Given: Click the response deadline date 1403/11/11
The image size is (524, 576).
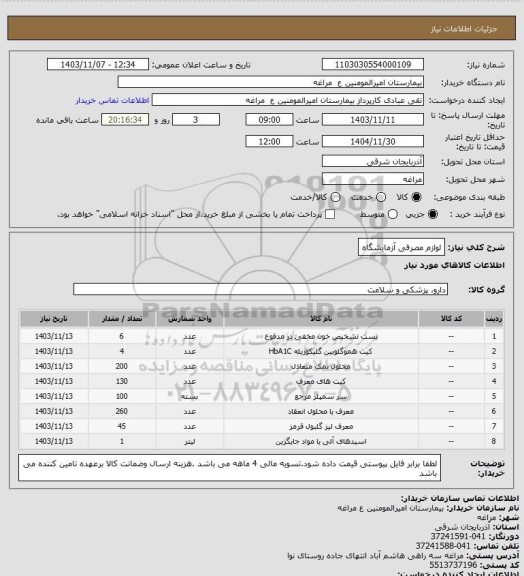Looking at the screenshot, I should [x=373, y=120].
